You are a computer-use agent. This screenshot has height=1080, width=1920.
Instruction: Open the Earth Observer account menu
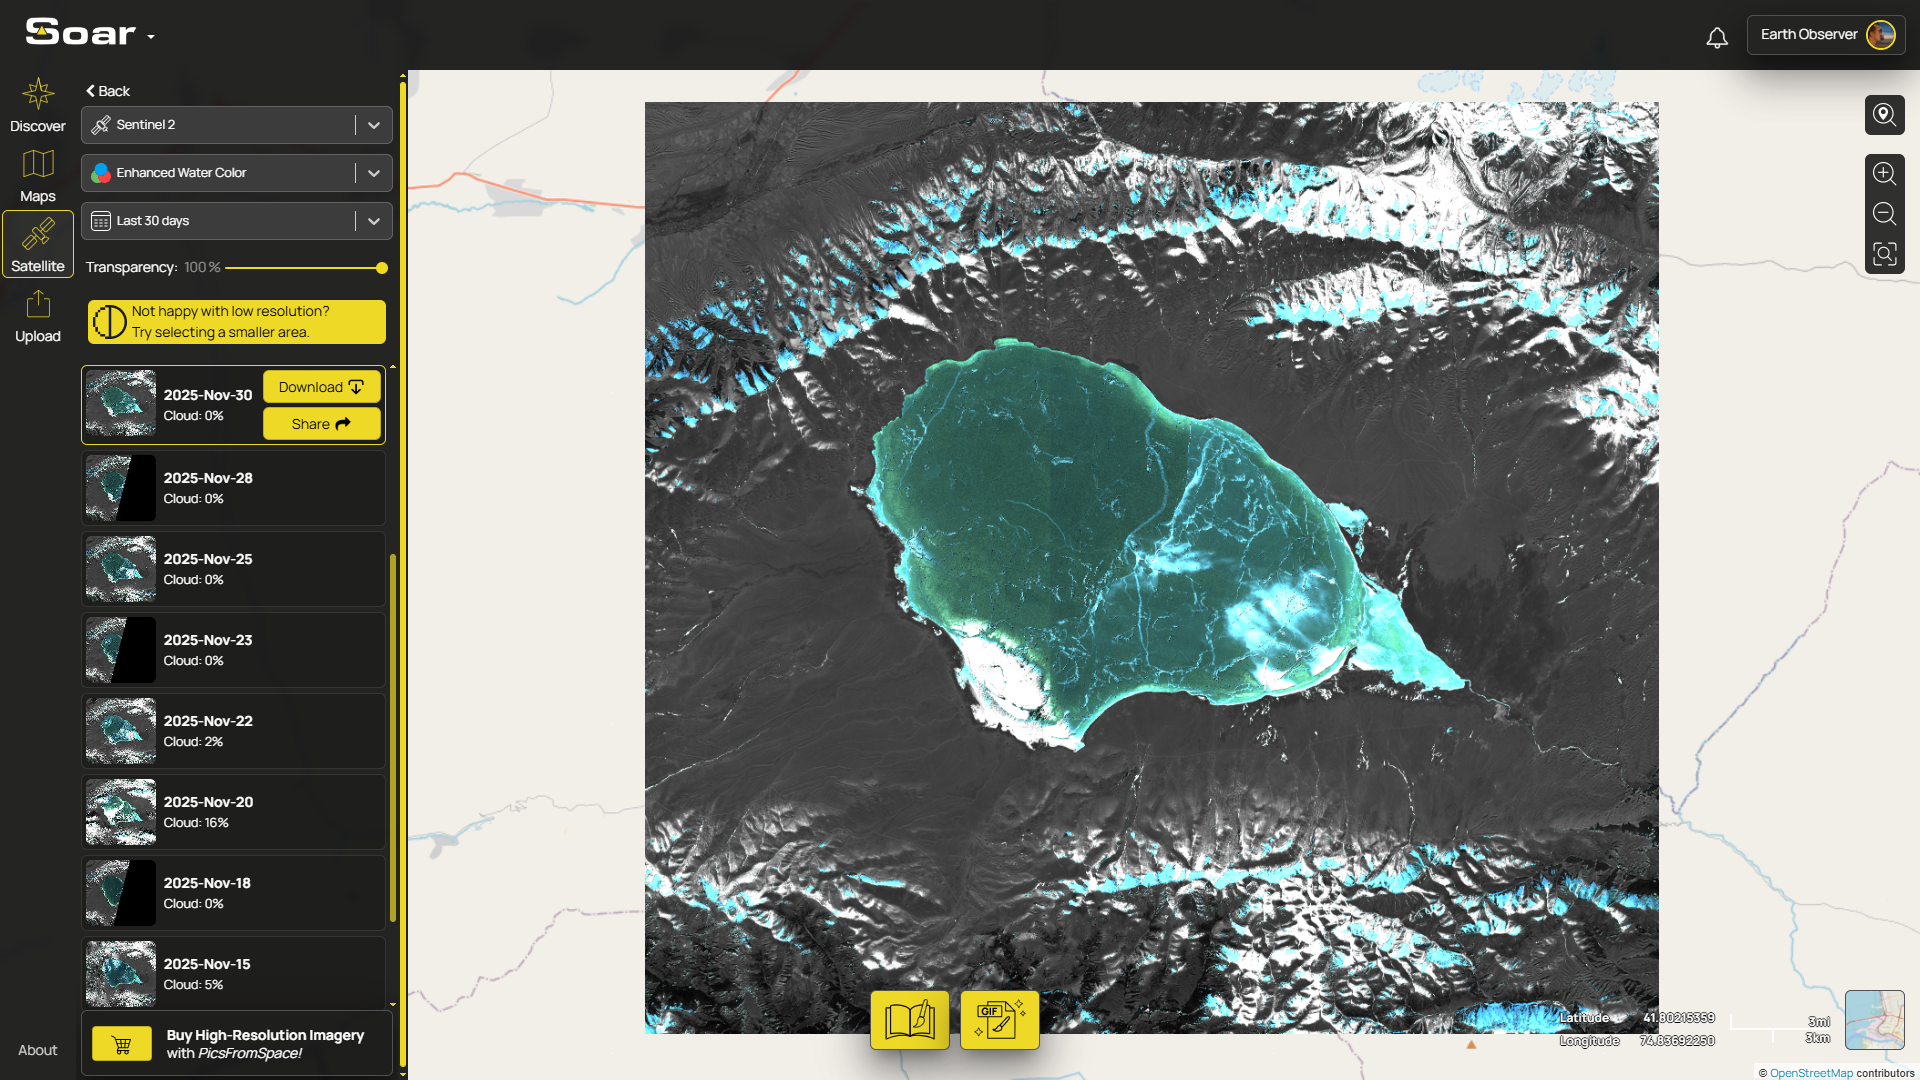click(1824, 34)
